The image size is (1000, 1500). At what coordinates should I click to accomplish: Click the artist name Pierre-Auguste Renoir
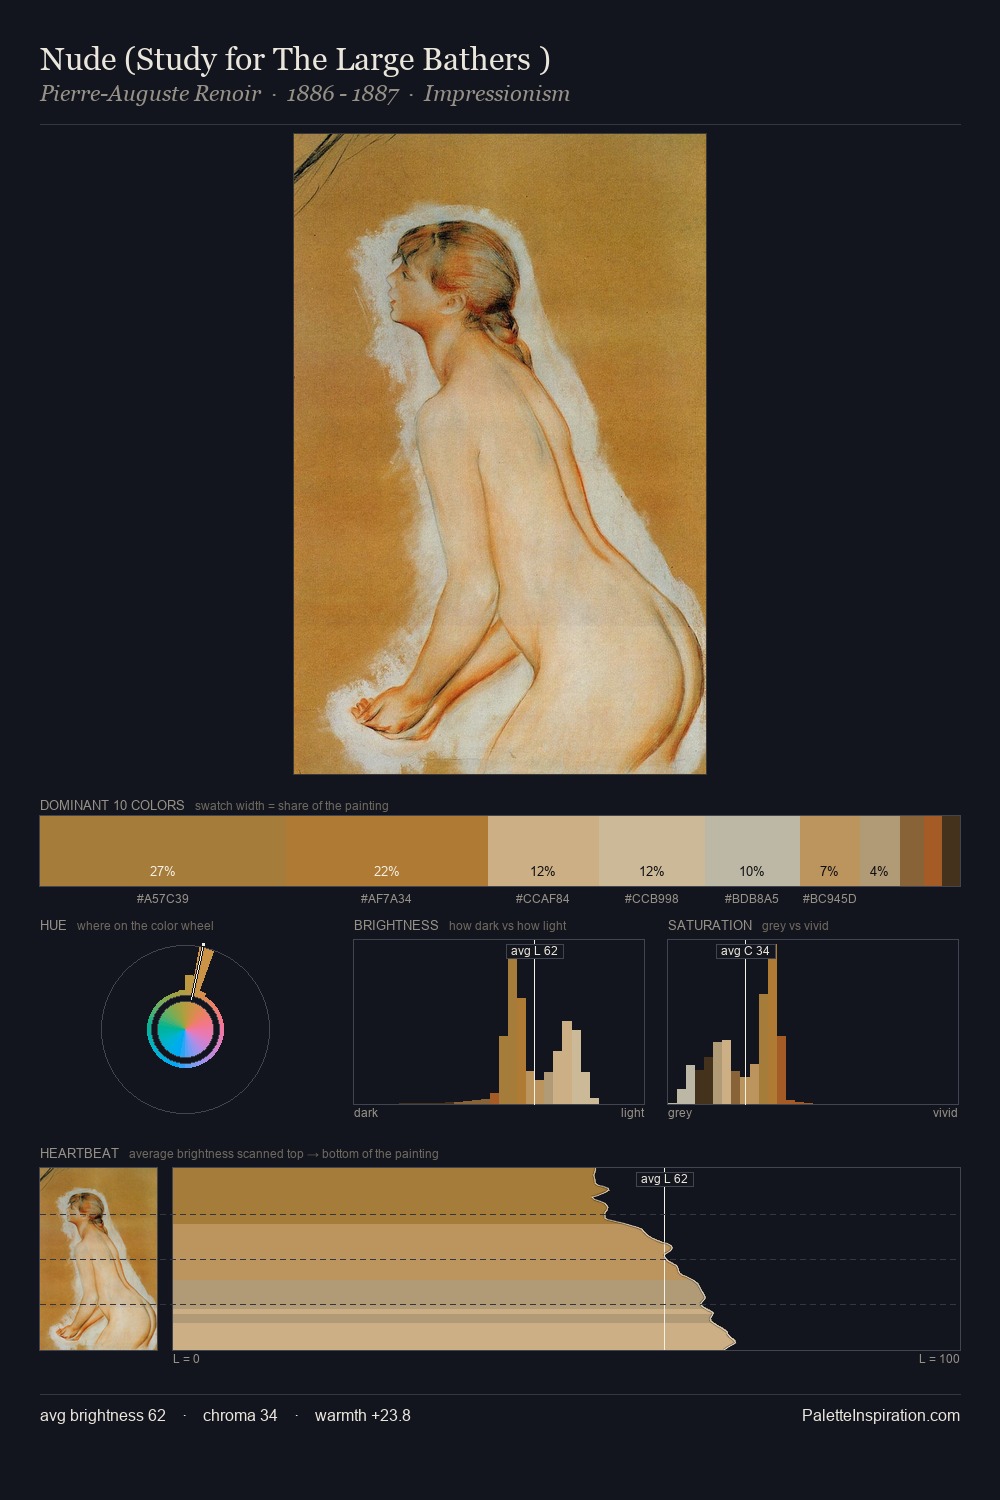pos(150,94)
